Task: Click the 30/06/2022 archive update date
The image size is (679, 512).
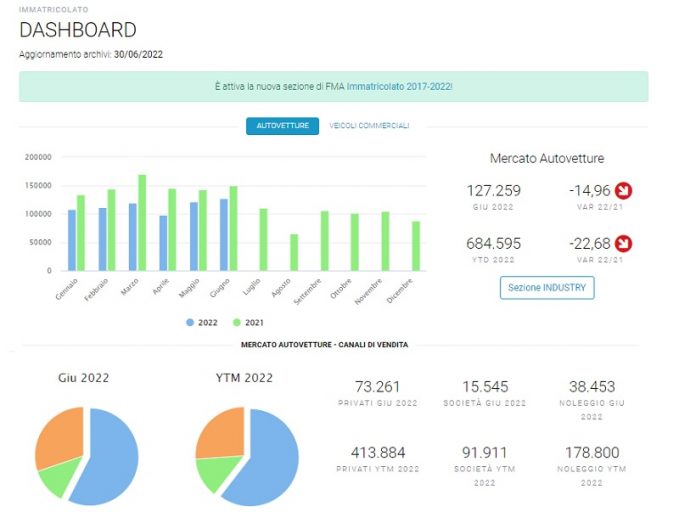Action: tap(139, 55)
